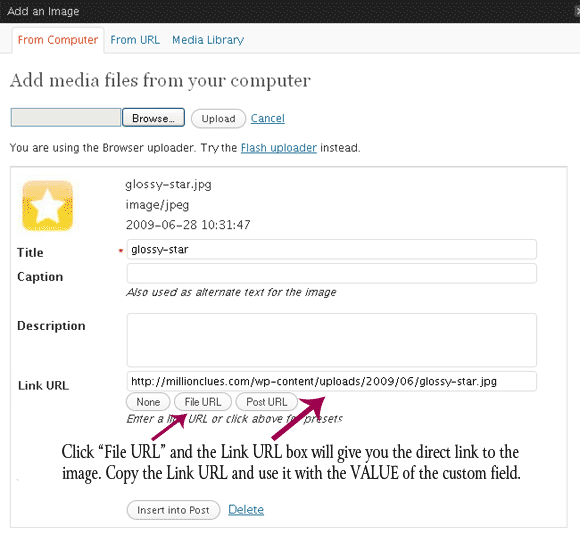Click the 2009-06-28 10:31:47 timestamp
The width and height of the screenshot is (580, 535).
(x=188, y=225)
